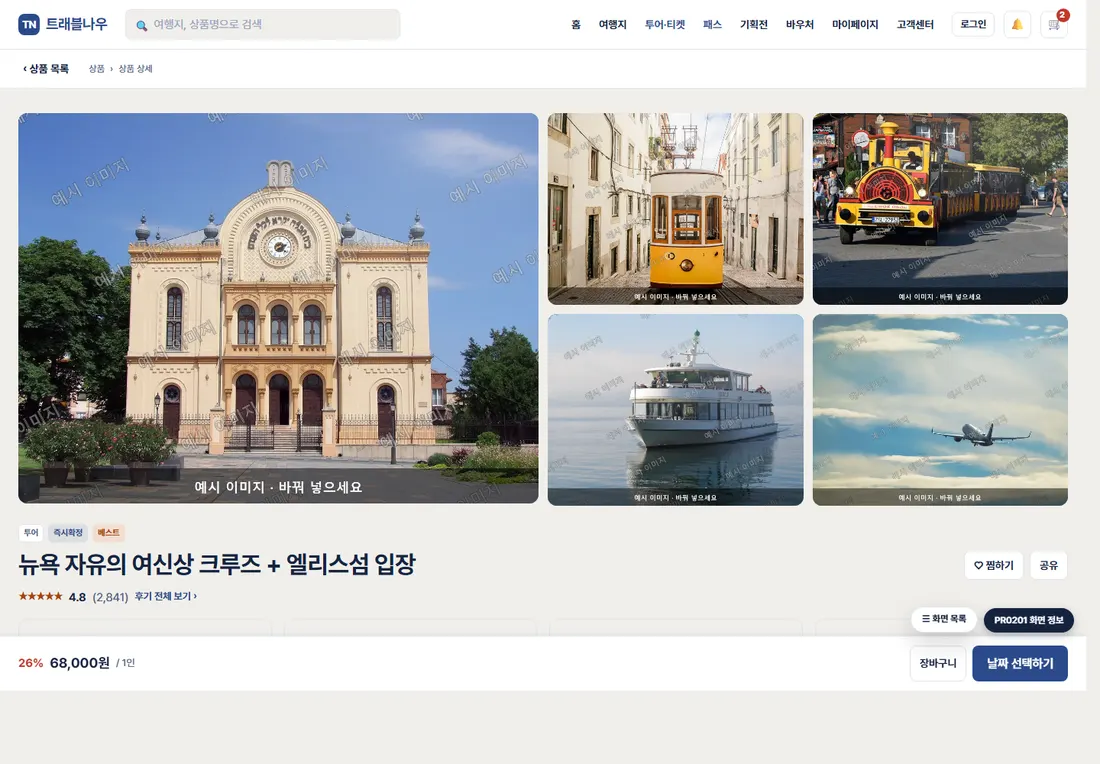1100x764 pixels.
Task: Open the yellow tram thumbnail
Action: [x=675, y=209]
